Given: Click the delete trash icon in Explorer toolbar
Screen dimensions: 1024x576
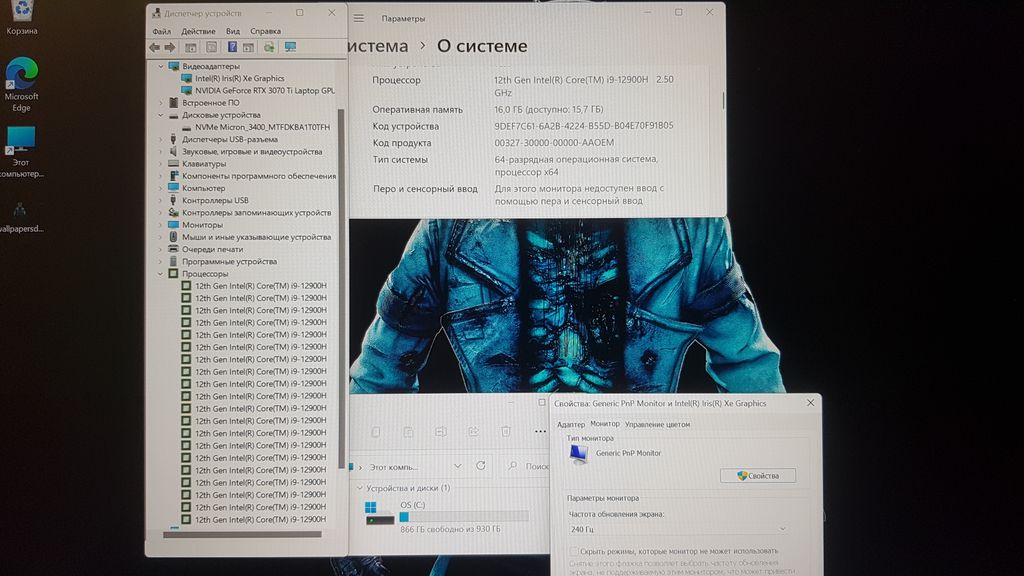Looking at the screenshot, I should 506,432.
